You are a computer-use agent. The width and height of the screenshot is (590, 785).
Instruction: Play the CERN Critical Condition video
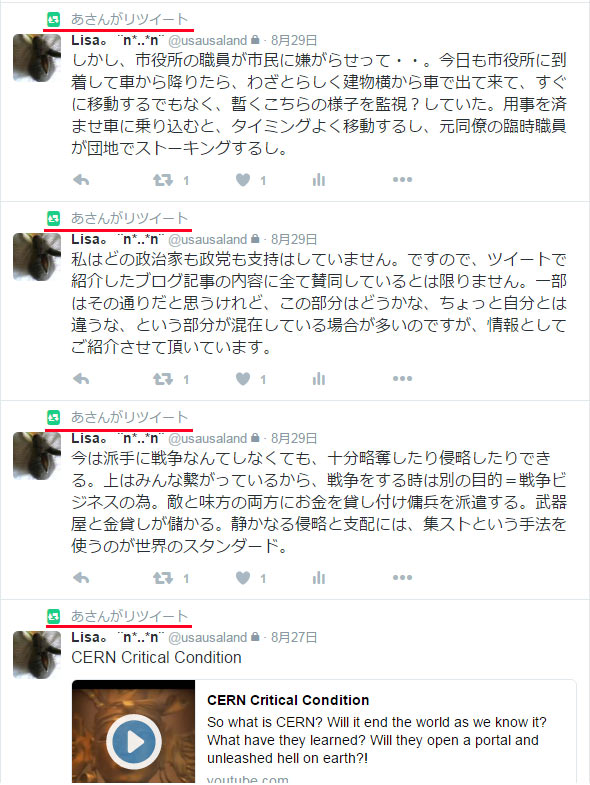[x=134, y=742]
